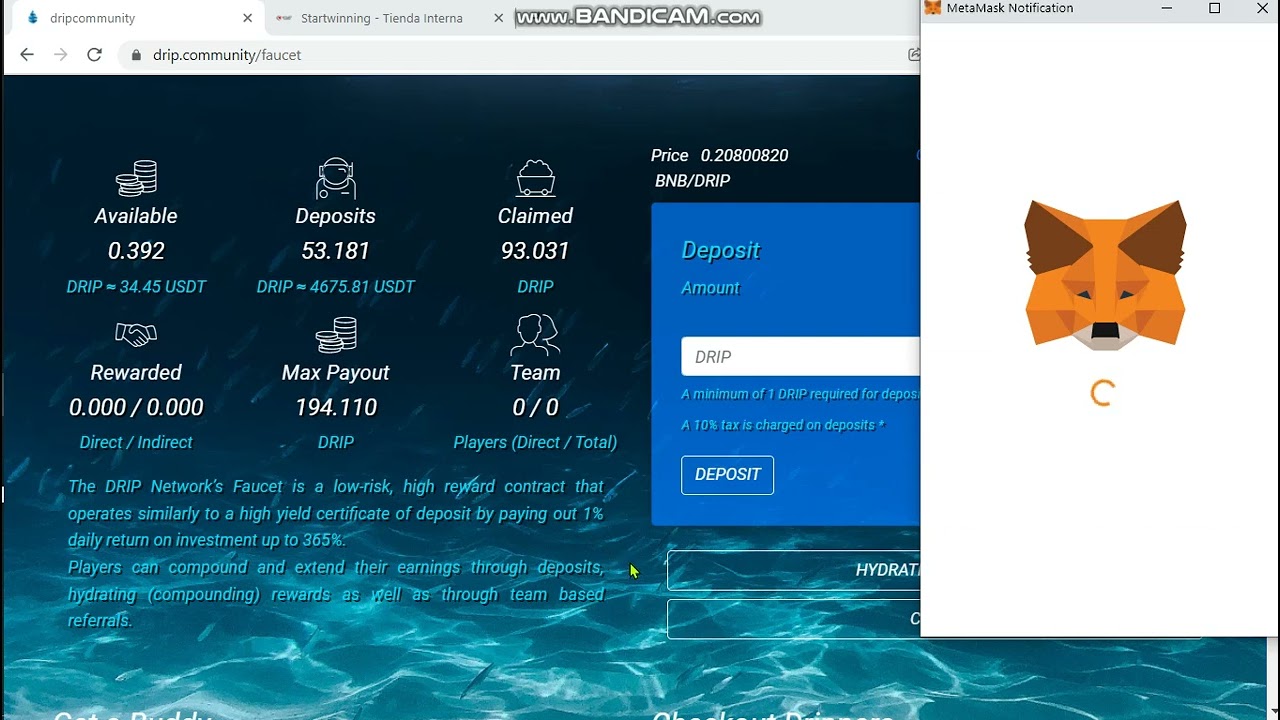Click the Max Payout coins icon
The height and width of the screenshot is (720, 1280).
click(x=336, y=335)
